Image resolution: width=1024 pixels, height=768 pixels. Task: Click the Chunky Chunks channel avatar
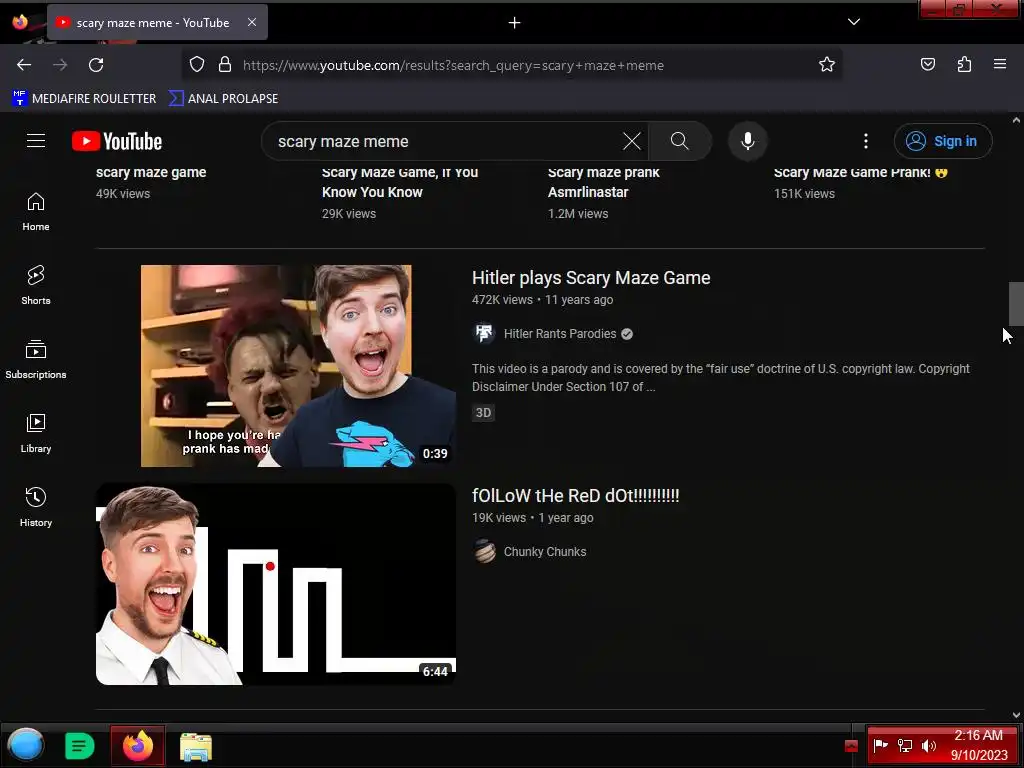pyautogui.click(x=485, y=552)
